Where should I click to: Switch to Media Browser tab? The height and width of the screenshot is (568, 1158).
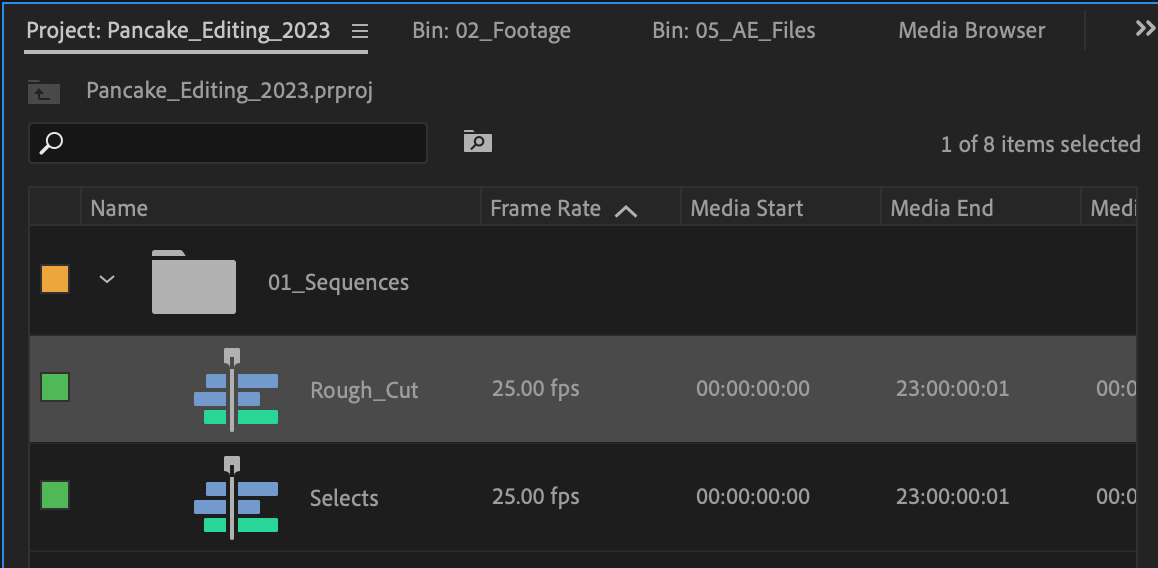tap(971, 30)
